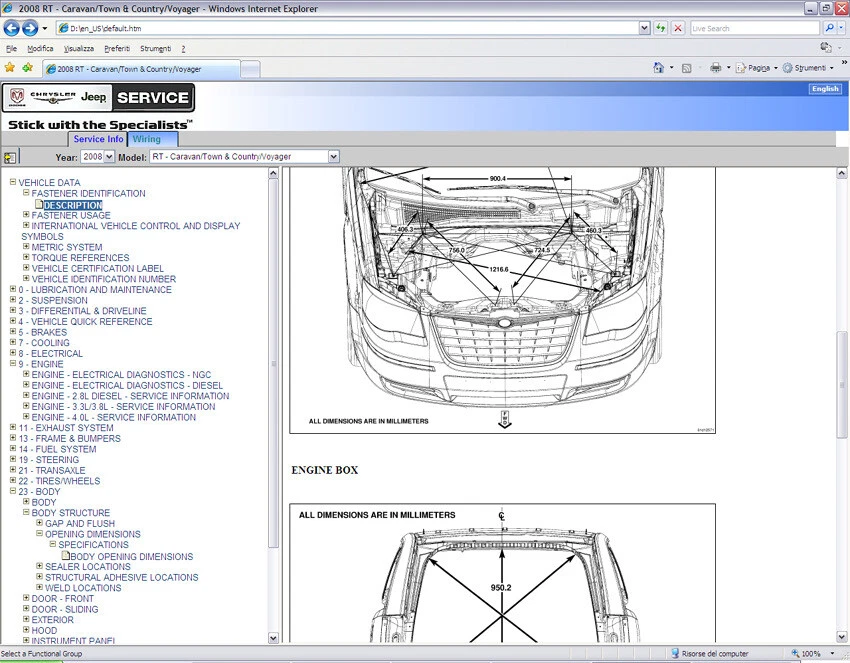Click the Favorites star icon
Image resolution: width=850 pixels, height=663 pixels.
pos(9,67)
